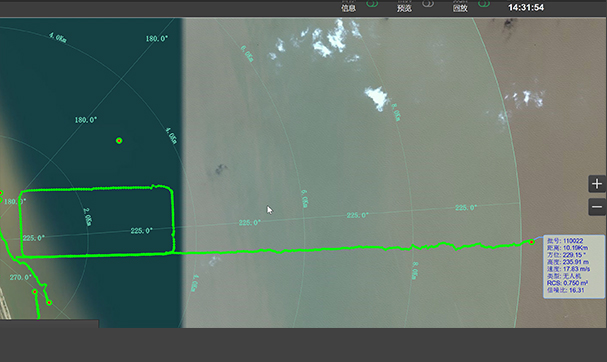Toggle the switch beside 回放
Image resolution: width=607 pixels, height=362 pixels.
(x=484, y=3)
